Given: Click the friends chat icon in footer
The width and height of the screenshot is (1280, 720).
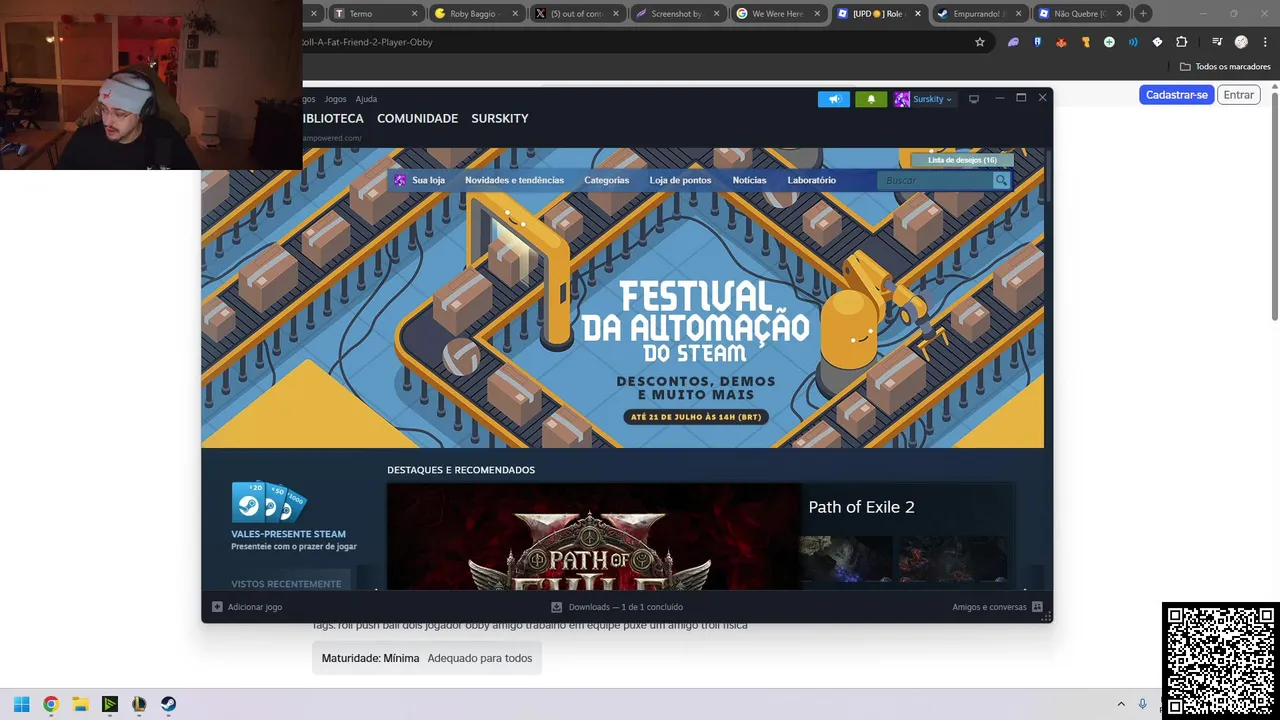Looking at the screenshot, I should (x=1037, y=607).
